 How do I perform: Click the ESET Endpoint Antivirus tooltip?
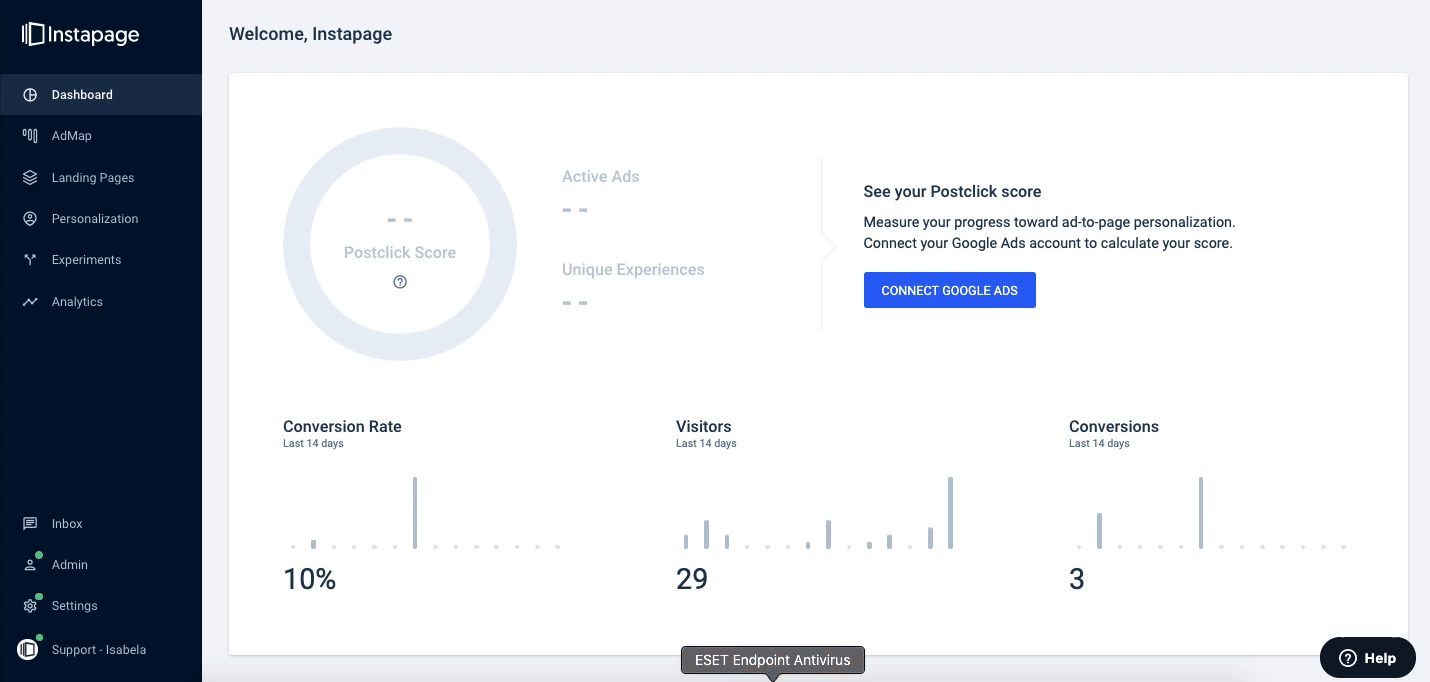coord(773,660)
